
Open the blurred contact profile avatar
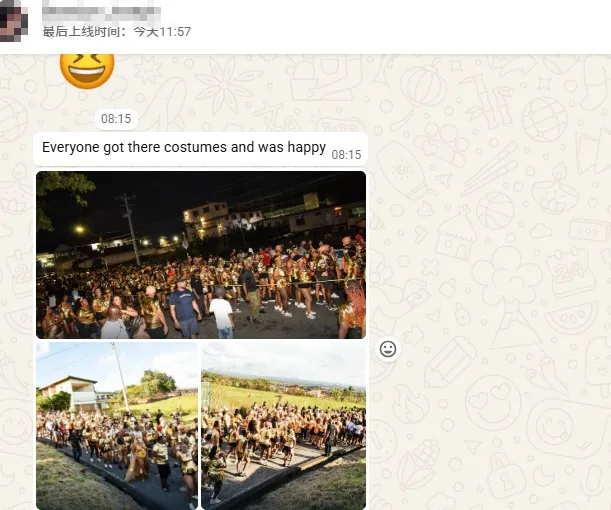point(14,20)
